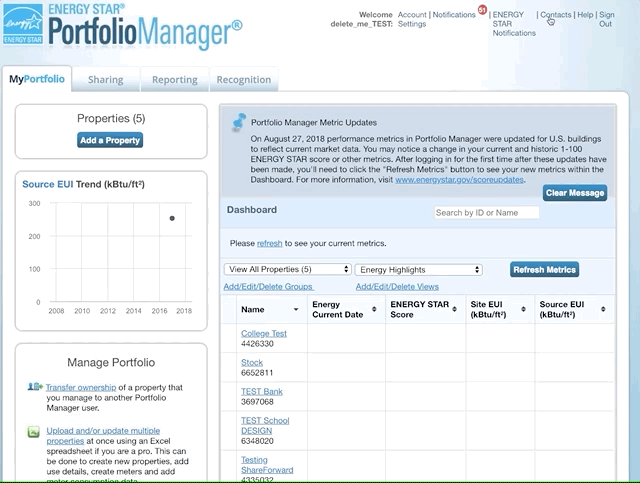Sort by ENERGY STAR Score column
Image resolution: width=640 pixels, height=483 pixels.
[x=454, y=309]
